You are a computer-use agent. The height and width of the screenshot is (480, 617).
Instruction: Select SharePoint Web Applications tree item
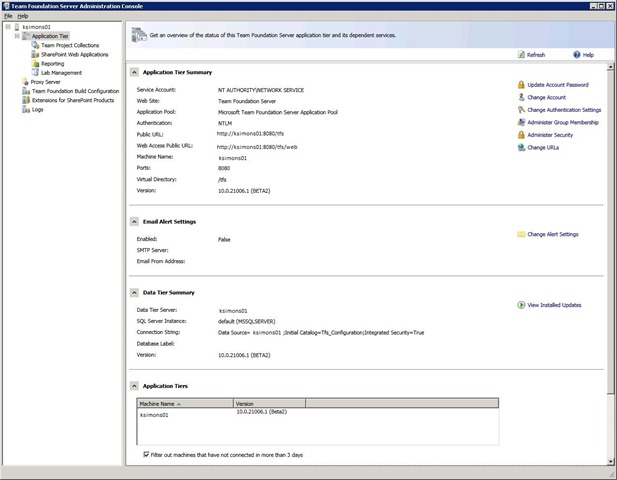[x=75, y=54]
